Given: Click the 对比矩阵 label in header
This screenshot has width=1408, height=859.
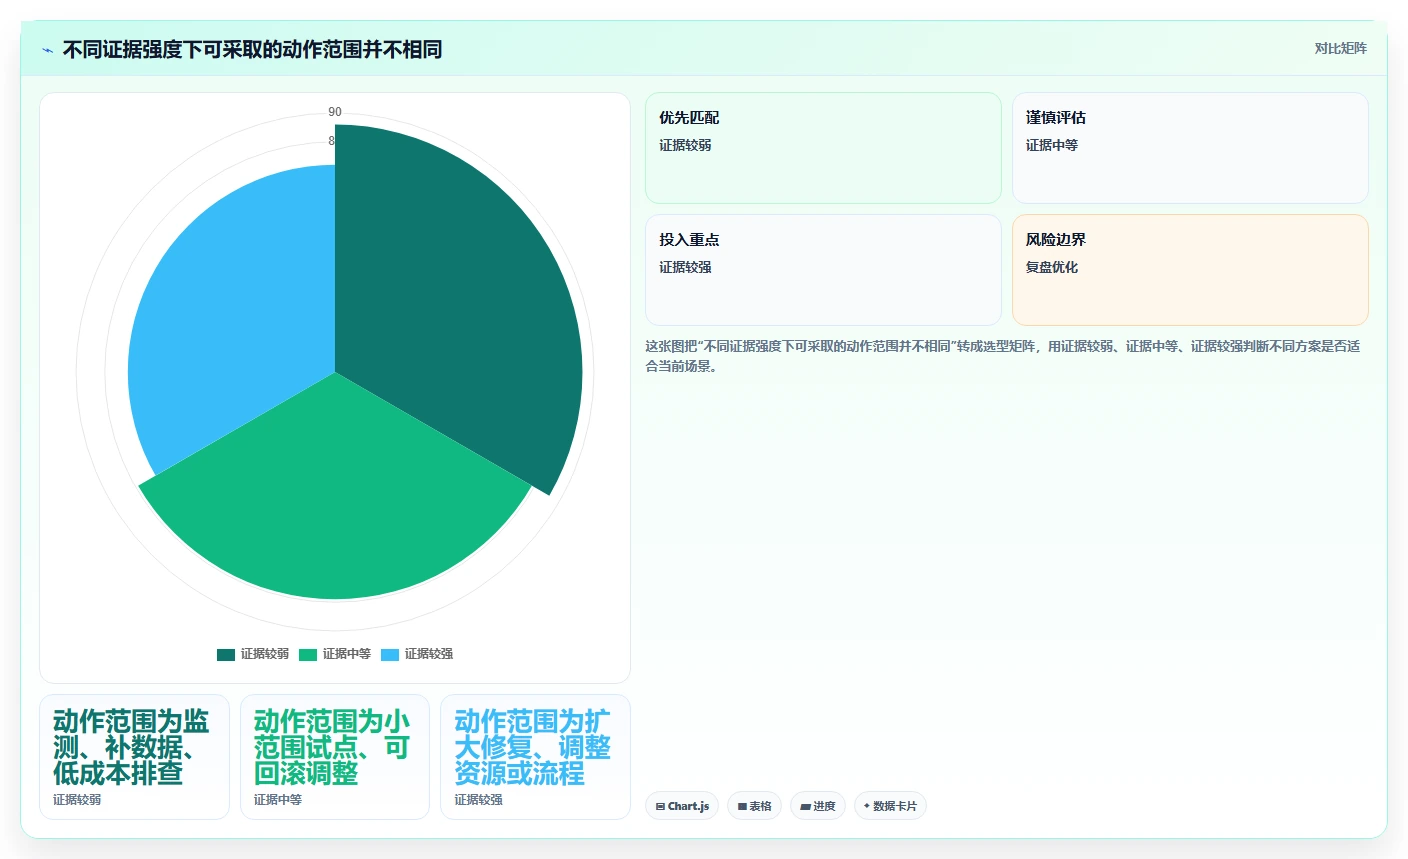Looking at the screenshot, I should (x=1340, y=49).
